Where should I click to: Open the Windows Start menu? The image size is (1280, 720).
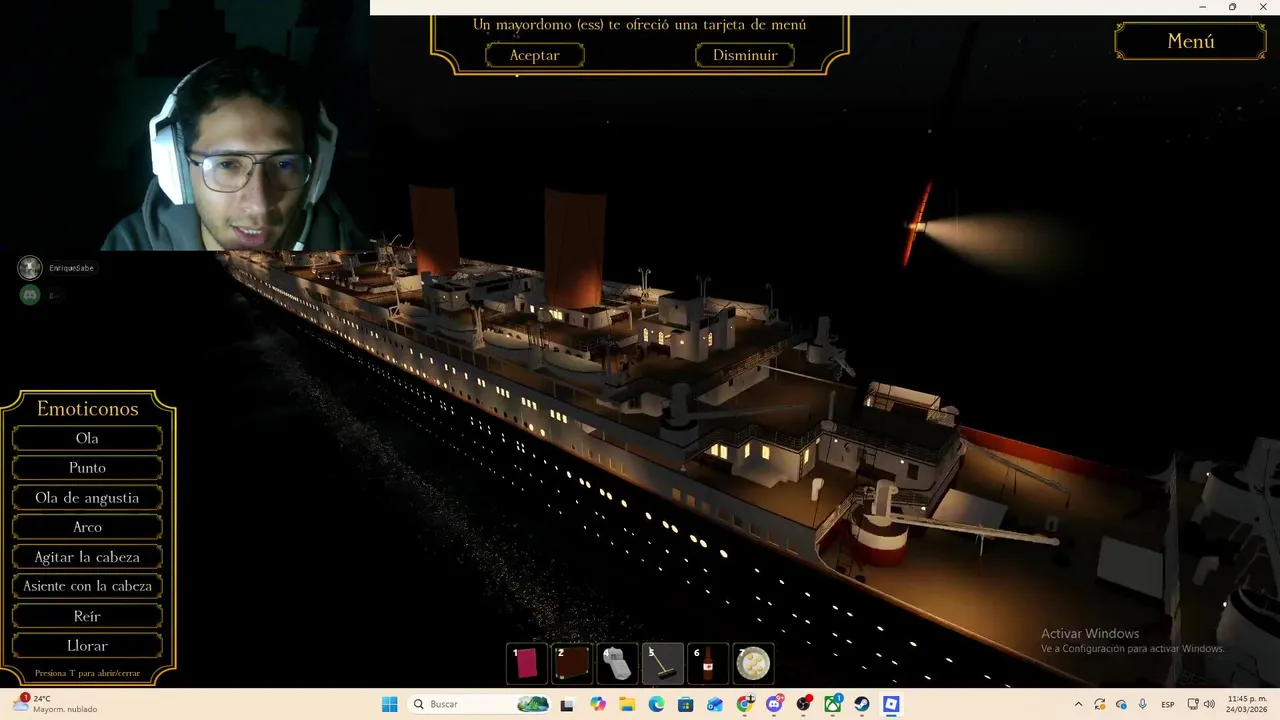389,704
